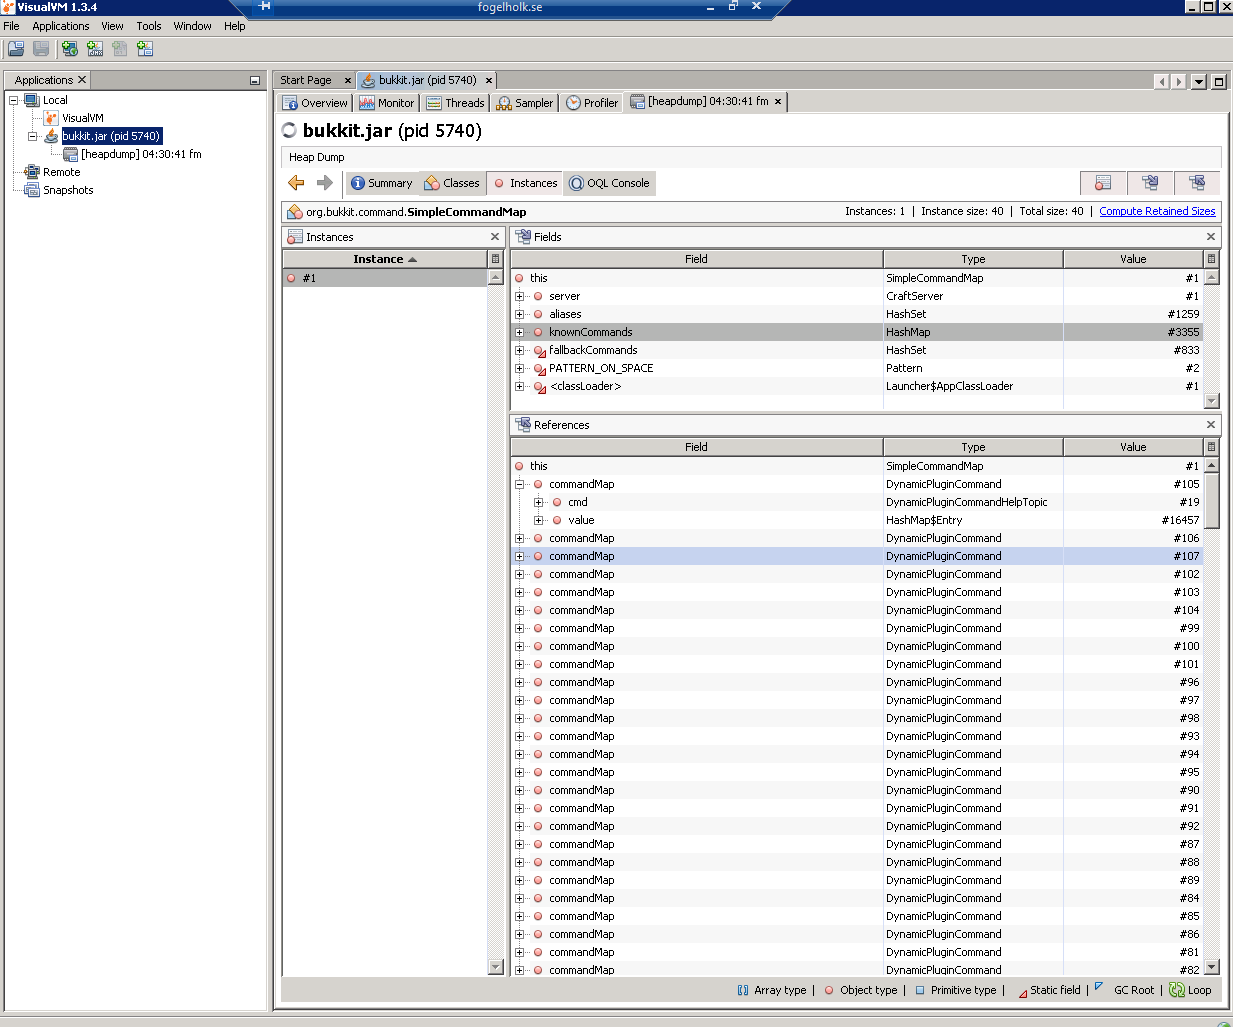Expand the fallbackCommands field row
1233x1027 pixels.
519,350
